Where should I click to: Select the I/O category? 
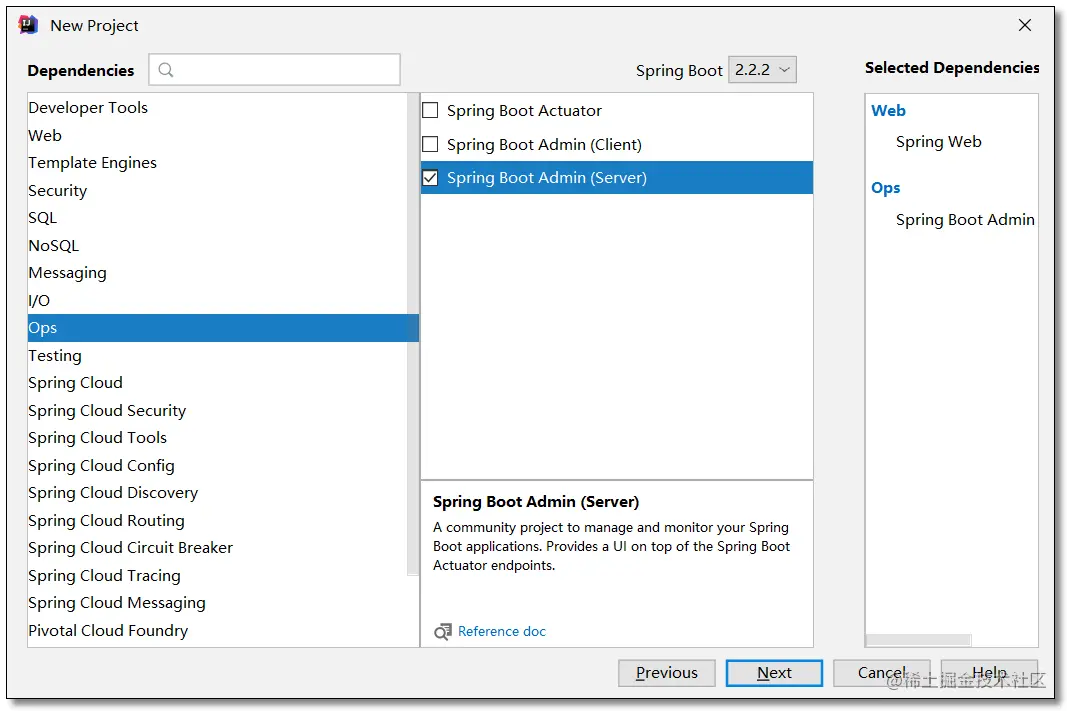[x=218, y=300]
